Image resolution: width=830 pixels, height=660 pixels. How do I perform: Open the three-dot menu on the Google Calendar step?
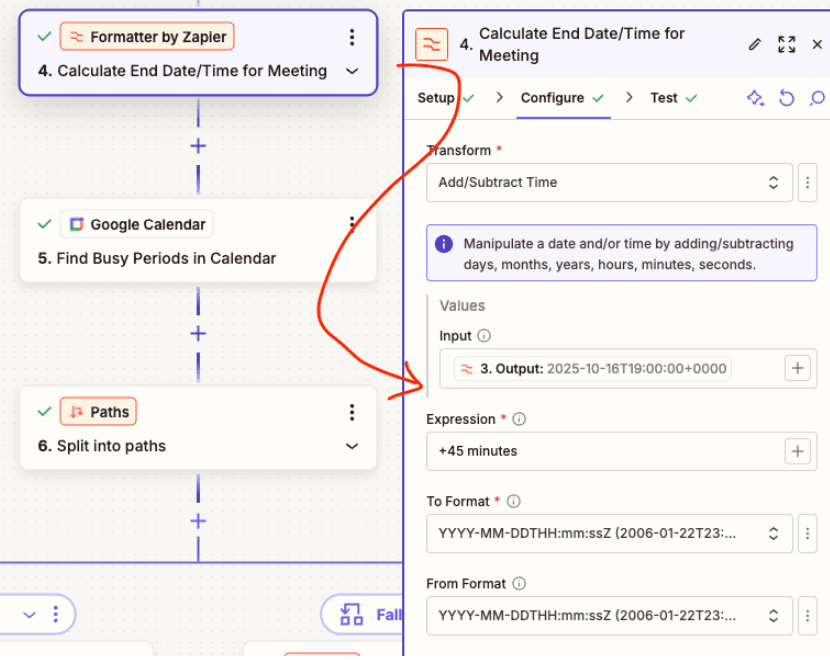(351, 222)
